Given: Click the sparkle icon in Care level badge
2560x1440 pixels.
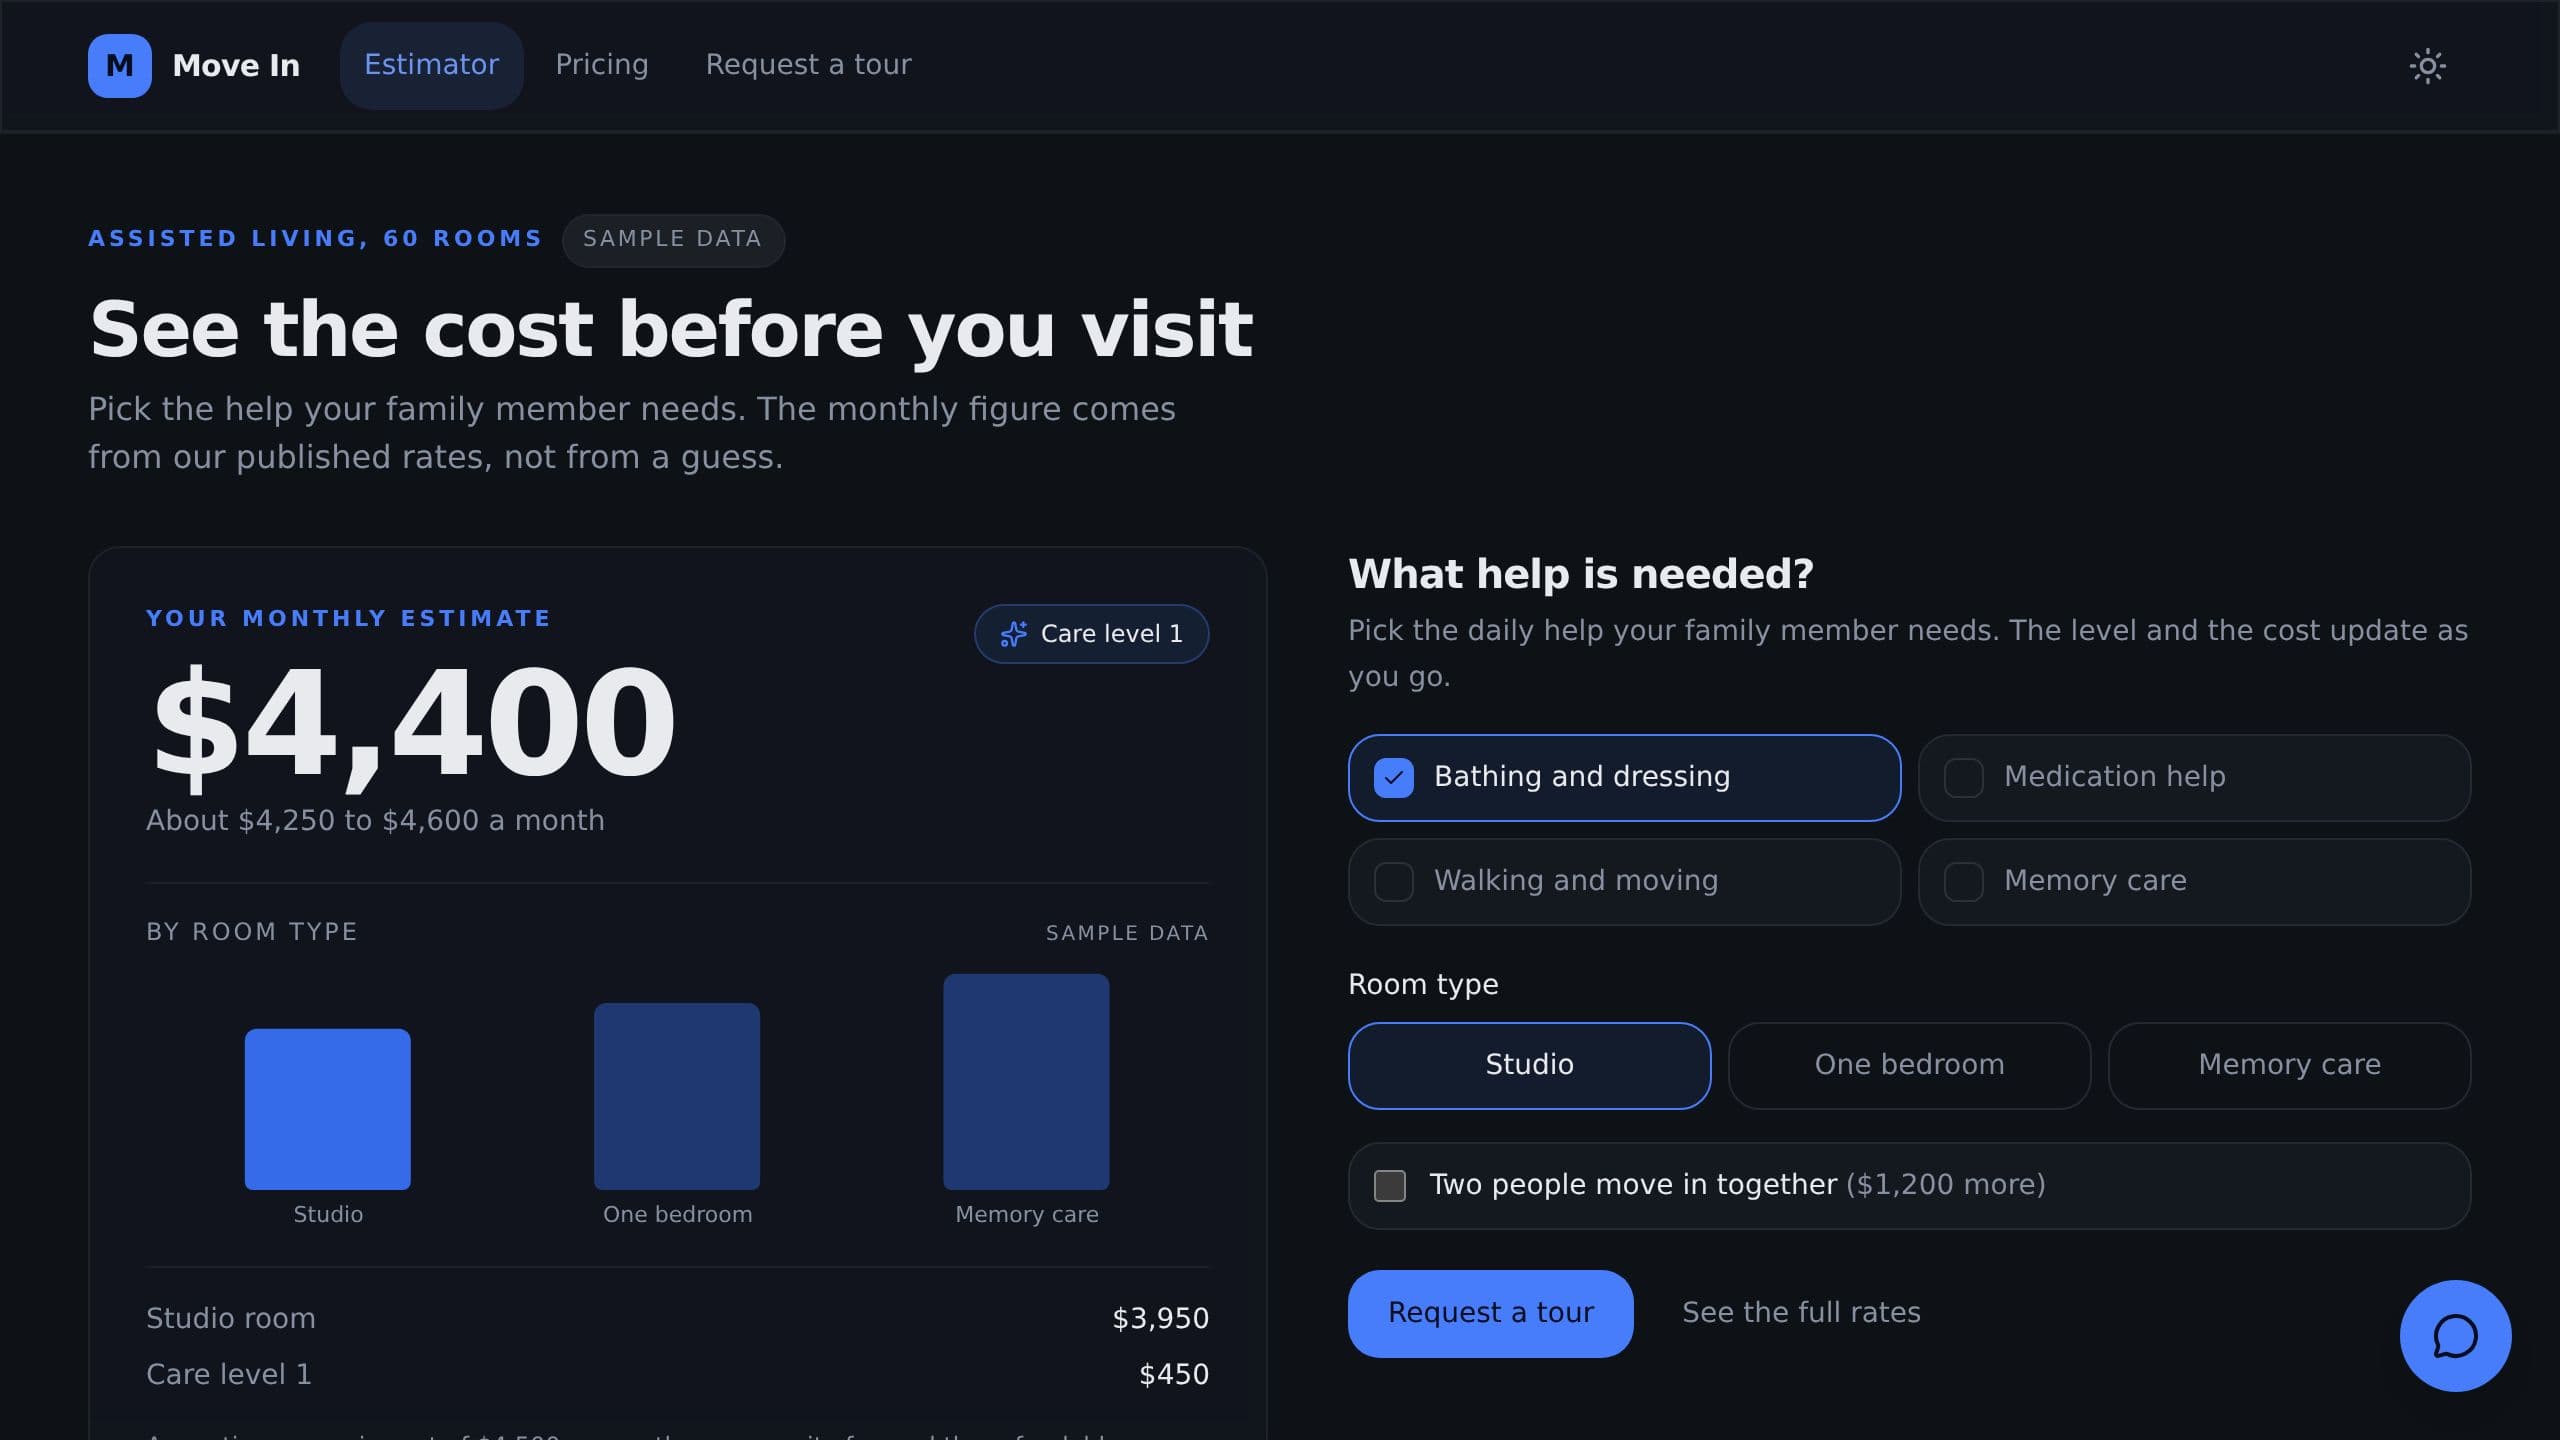Looking at the screenshot, I should pos(1014,634).
